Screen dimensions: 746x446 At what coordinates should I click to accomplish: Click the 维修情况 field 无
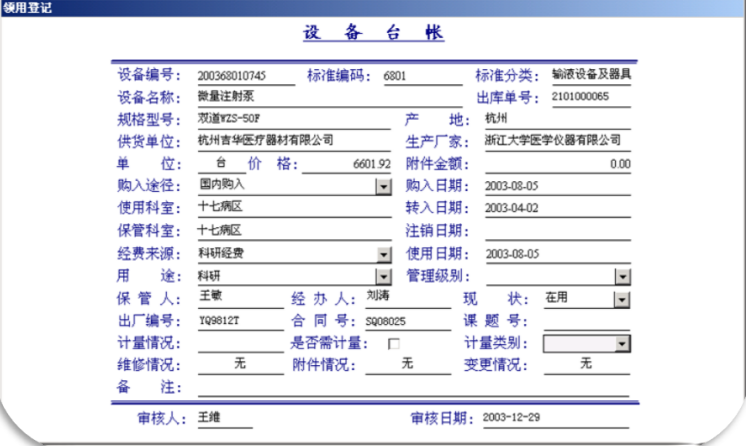pyautogui.click(x=241, y=365)
